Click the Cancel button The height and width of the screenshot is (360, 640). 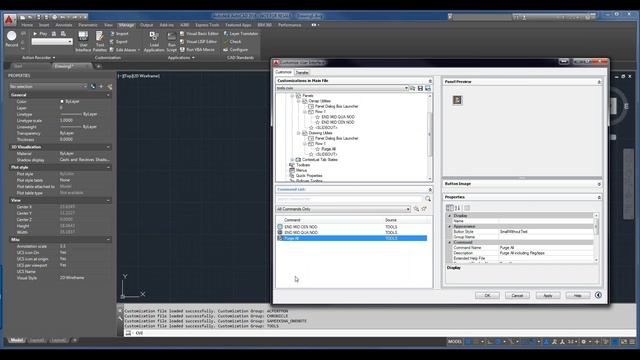pos(517,295)
